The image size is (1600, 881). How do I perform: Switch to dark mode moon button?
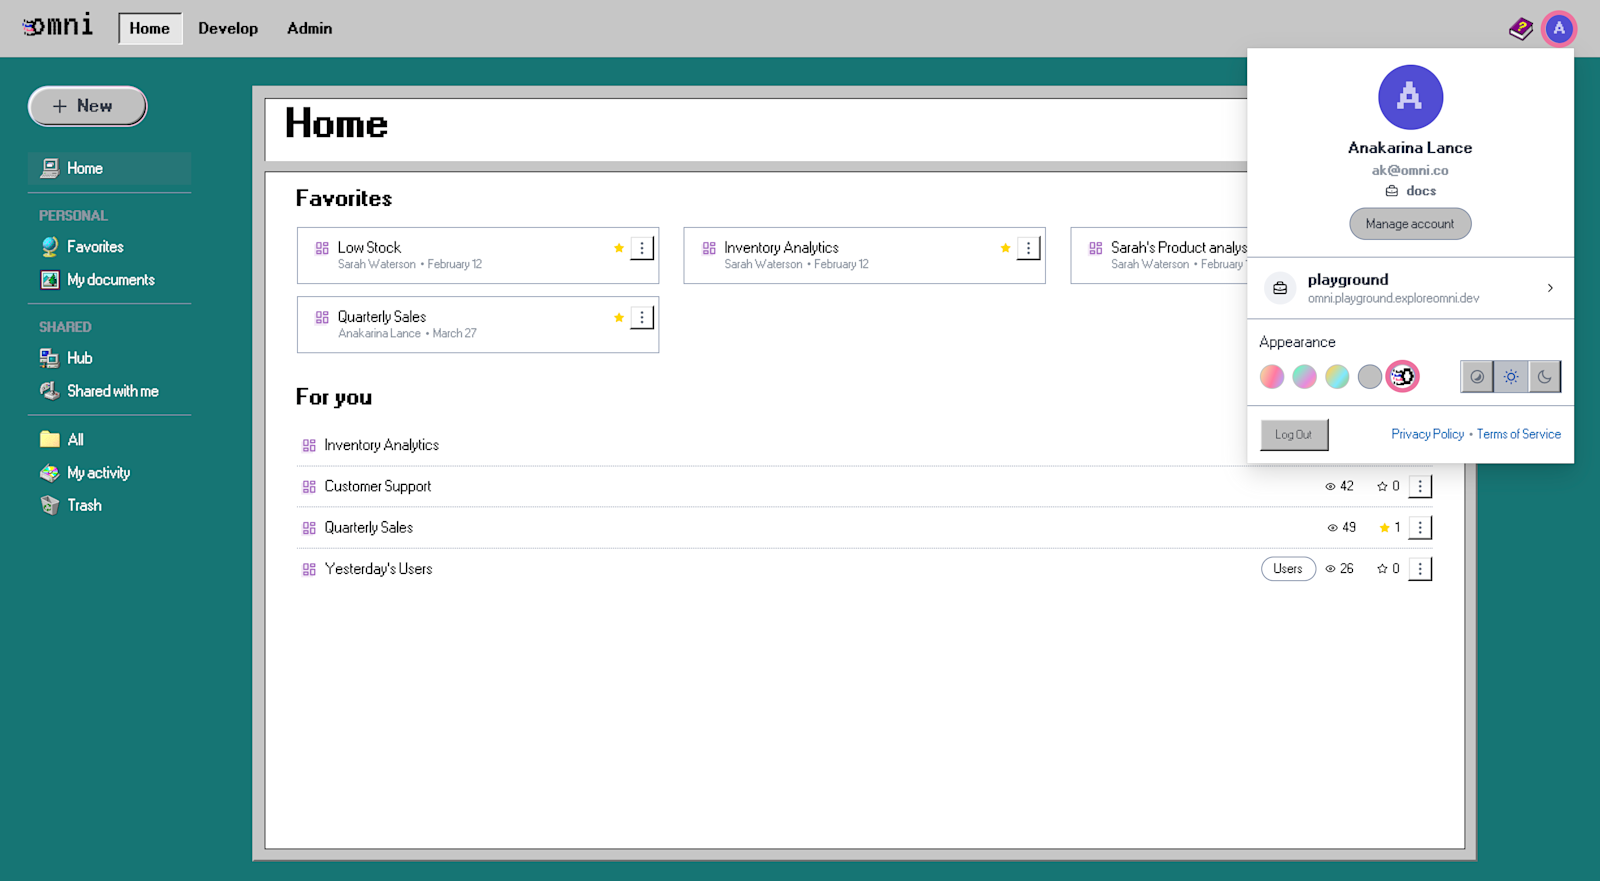[x=1544, y=377]
